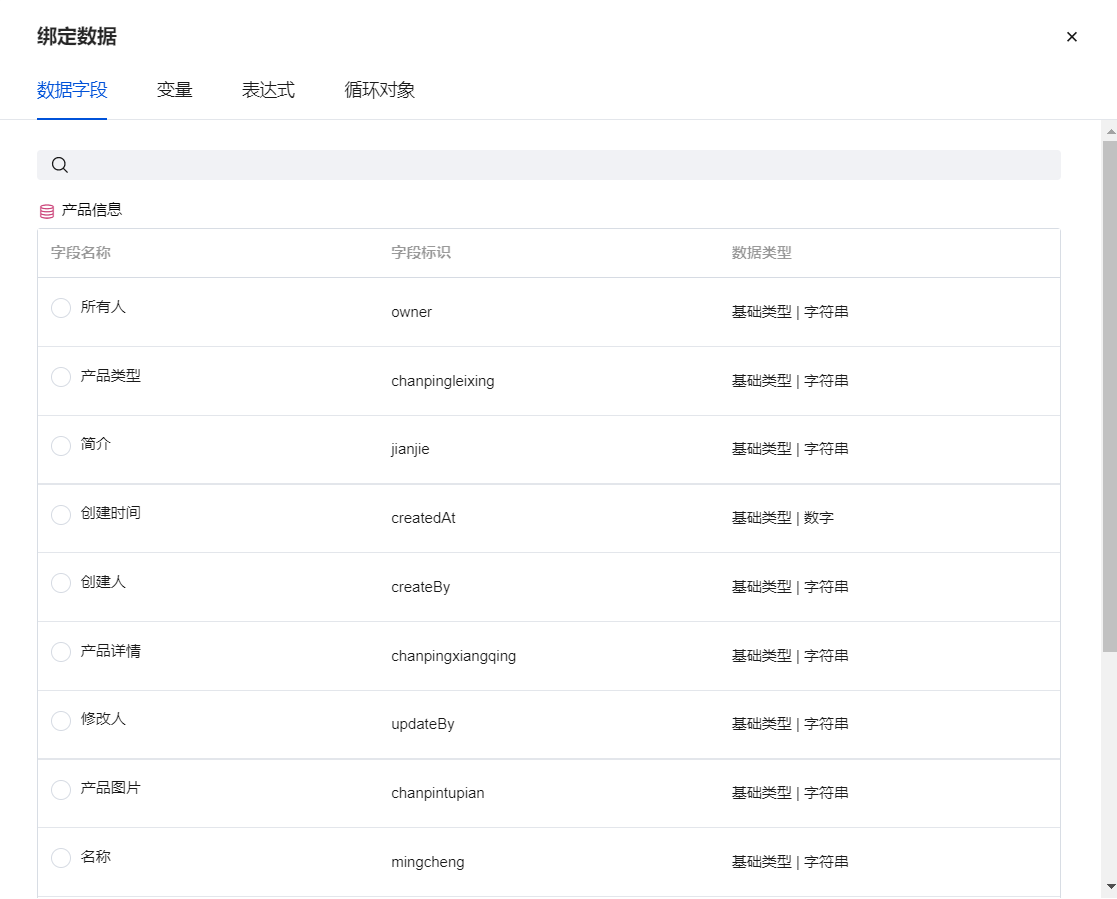This screenshot has height=899, width=1117.
Task: Click the jianjie identifier cell
Action: point(410,450)
